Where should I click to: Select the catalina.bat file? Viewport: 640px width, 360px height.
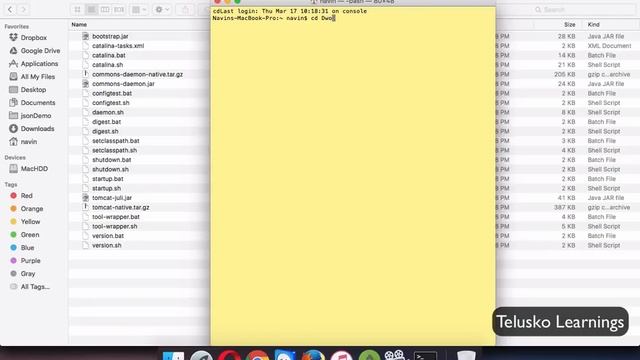click(x=109, y=55)
